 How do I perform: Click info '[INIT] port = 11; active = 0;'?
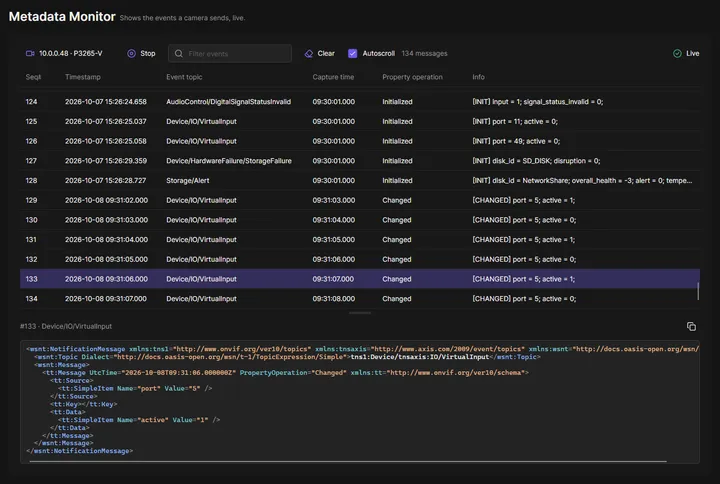coord(515,122)
